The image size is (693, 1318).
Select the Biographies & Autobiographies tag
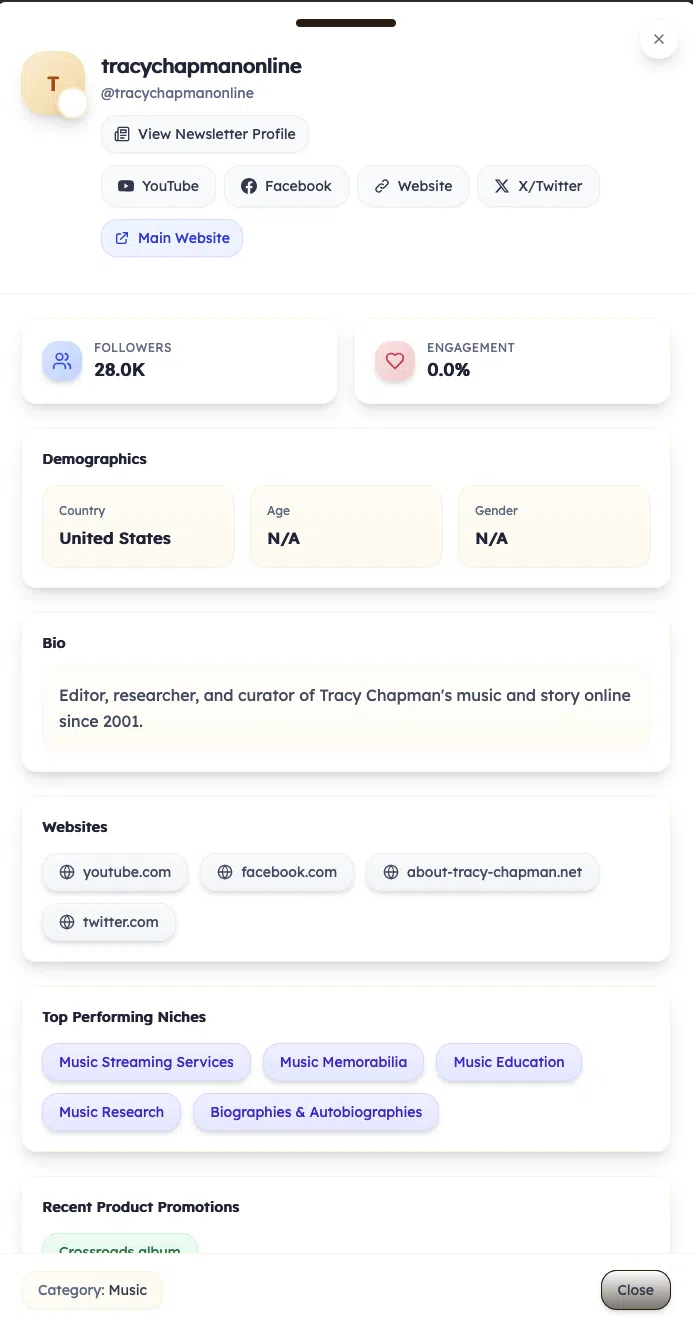(315, 1112)
